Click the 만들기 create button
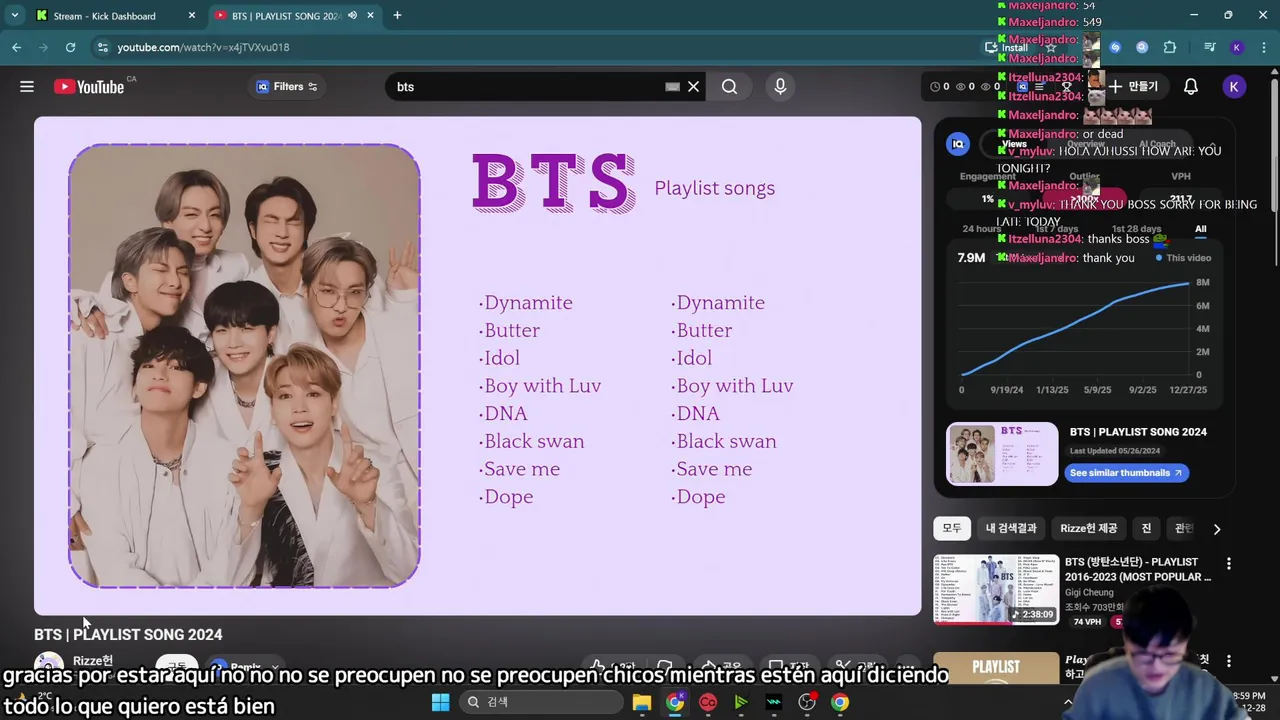1280x720 pixels. [1133, 87]
